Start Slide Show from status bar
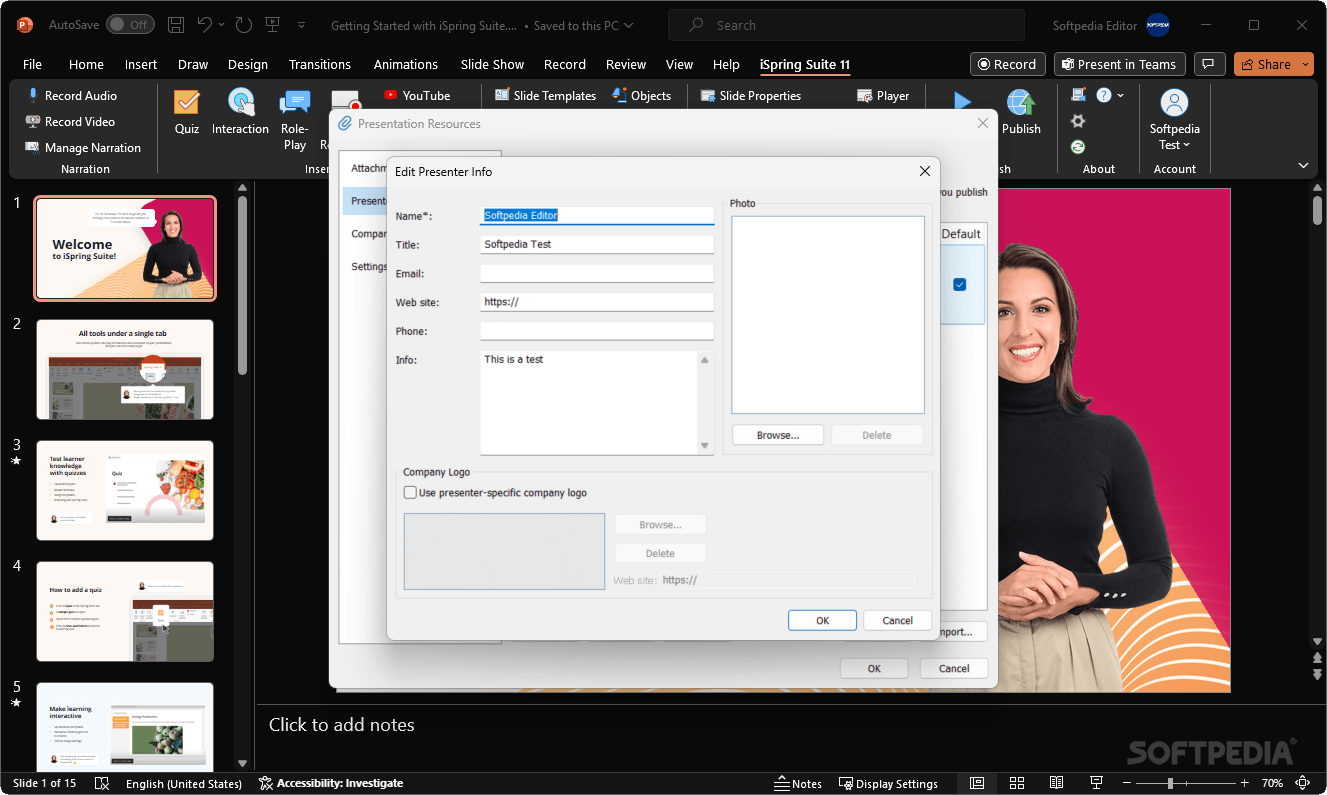The height and width of the screenshot is (795, 1327). [1096, 783]
